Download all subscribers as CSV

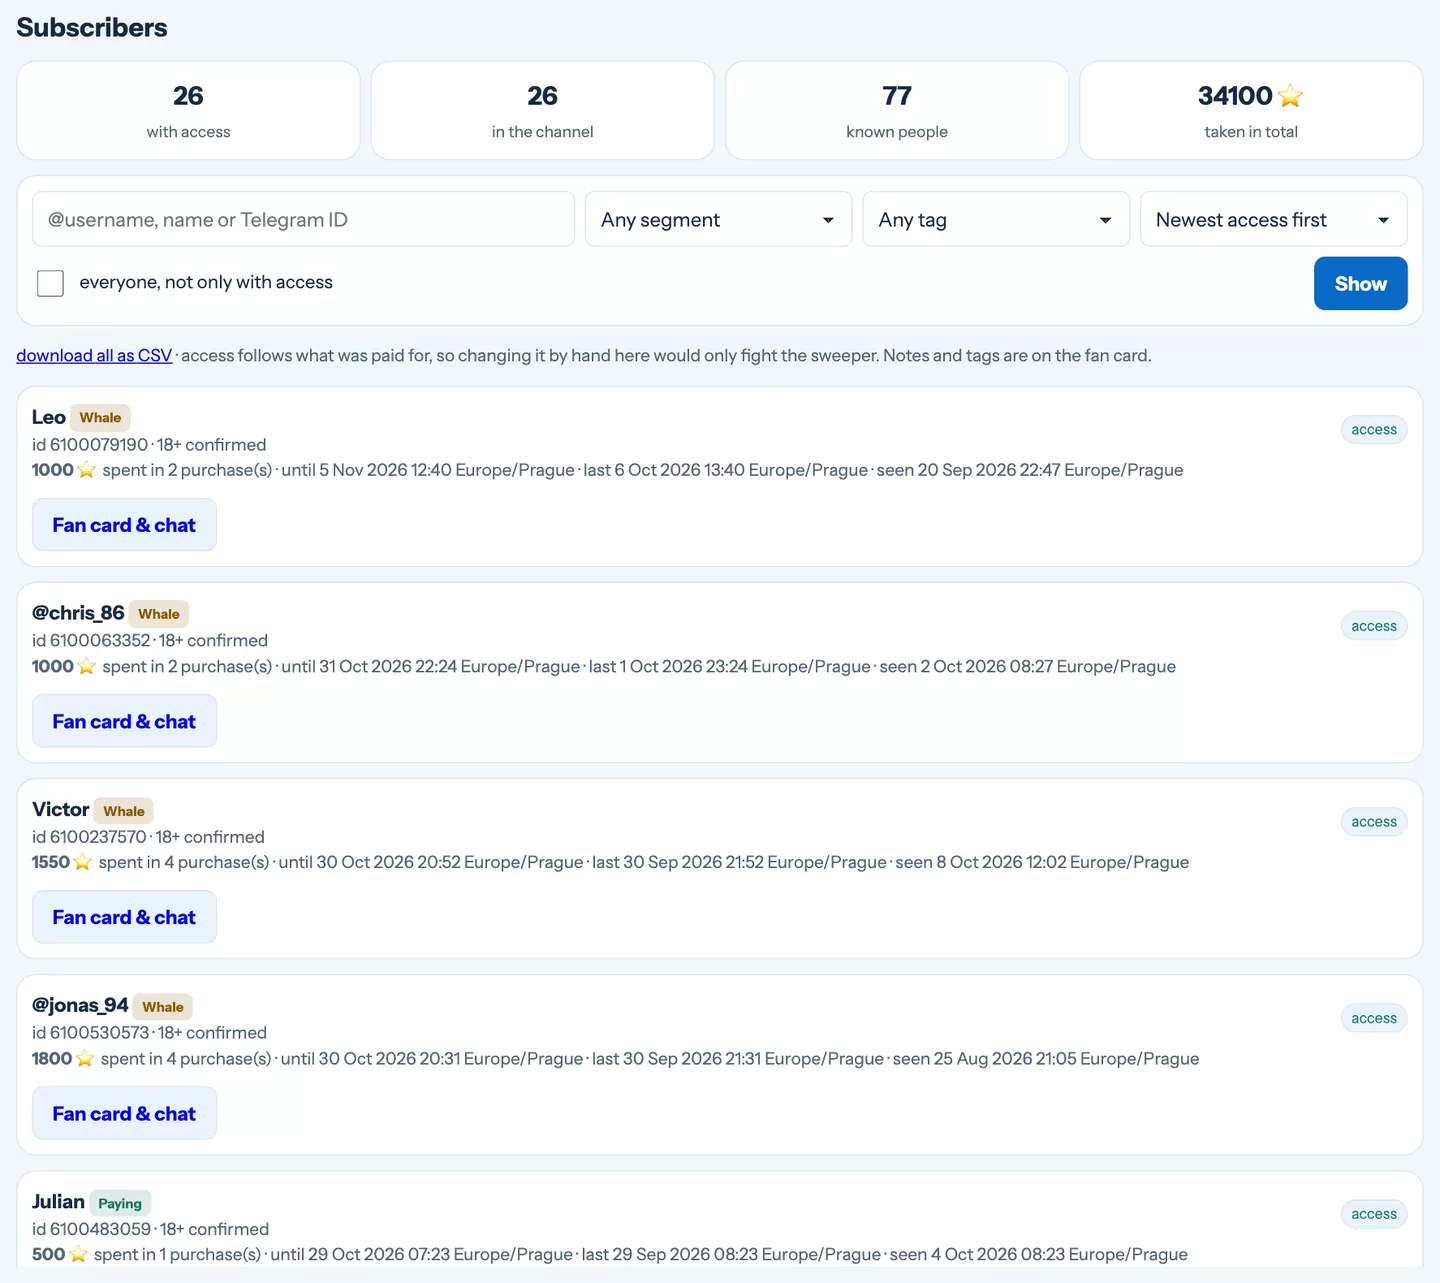point(94,355)
